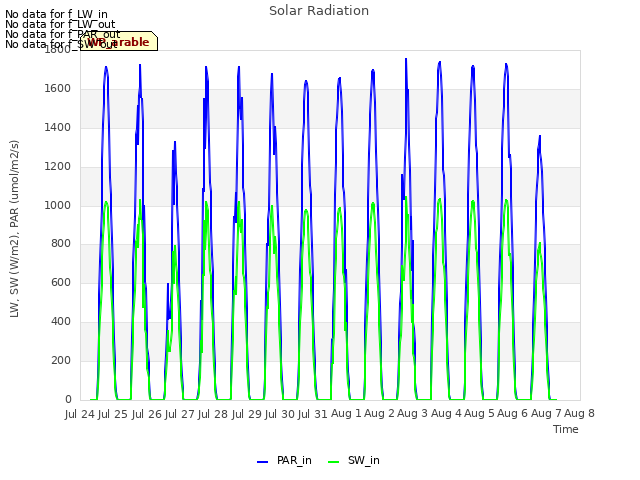Click the green SW_in peak on Aug 6
Screen dimensions: 640x480
(x=540, y=243)
